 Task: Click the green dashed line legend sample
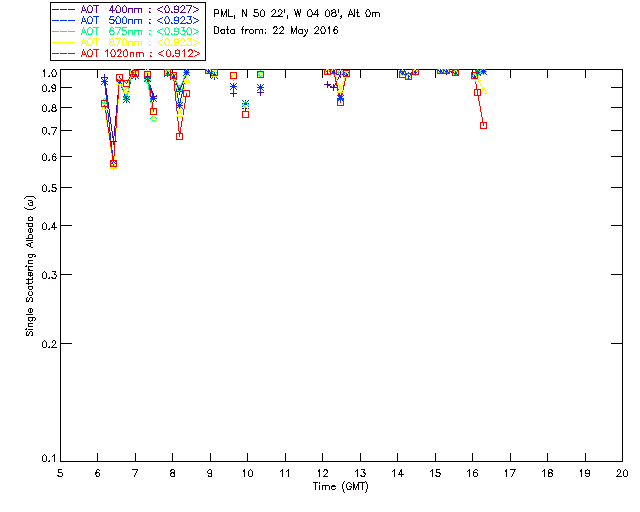pyautogui.click(x=64, y=31)
